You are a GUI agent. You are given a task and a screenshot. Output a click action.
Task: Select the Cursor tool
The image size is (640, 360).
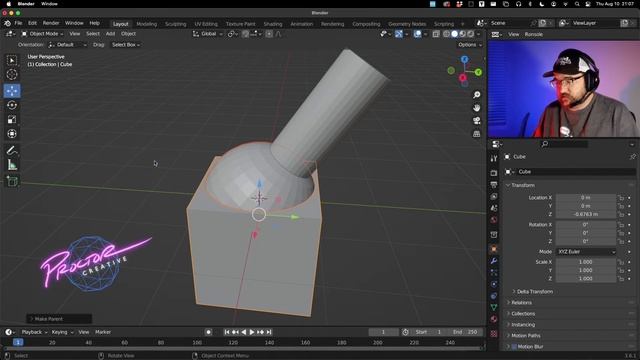(x=12, y=74)
